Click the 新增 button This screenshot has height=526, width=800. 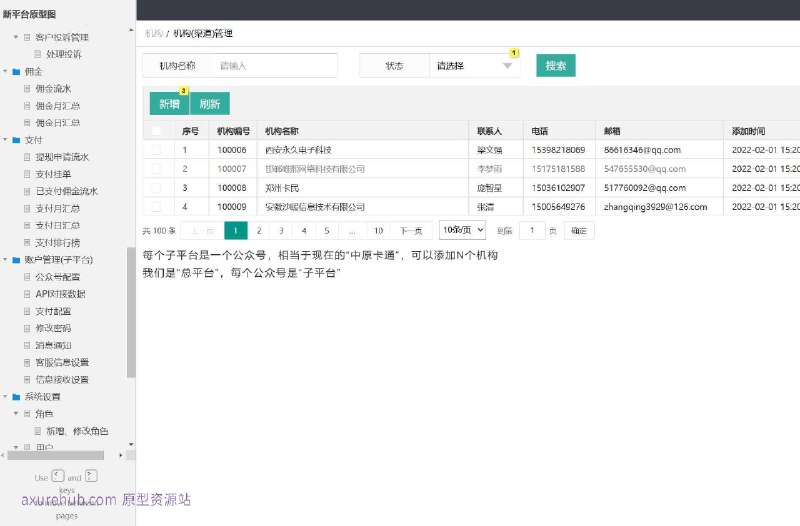click(169, 104)
